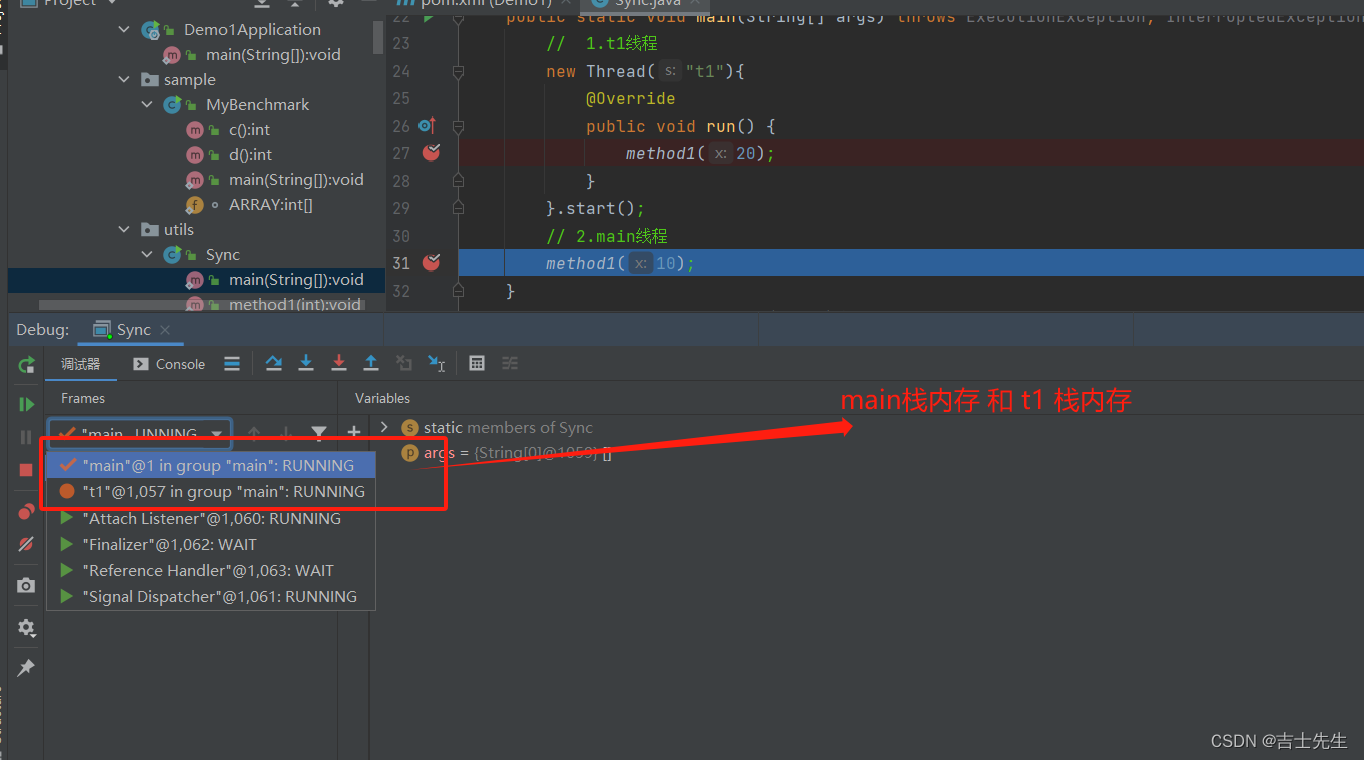
Task: Step over the current line
Action: pyautogui.click(x=273, y=364)
